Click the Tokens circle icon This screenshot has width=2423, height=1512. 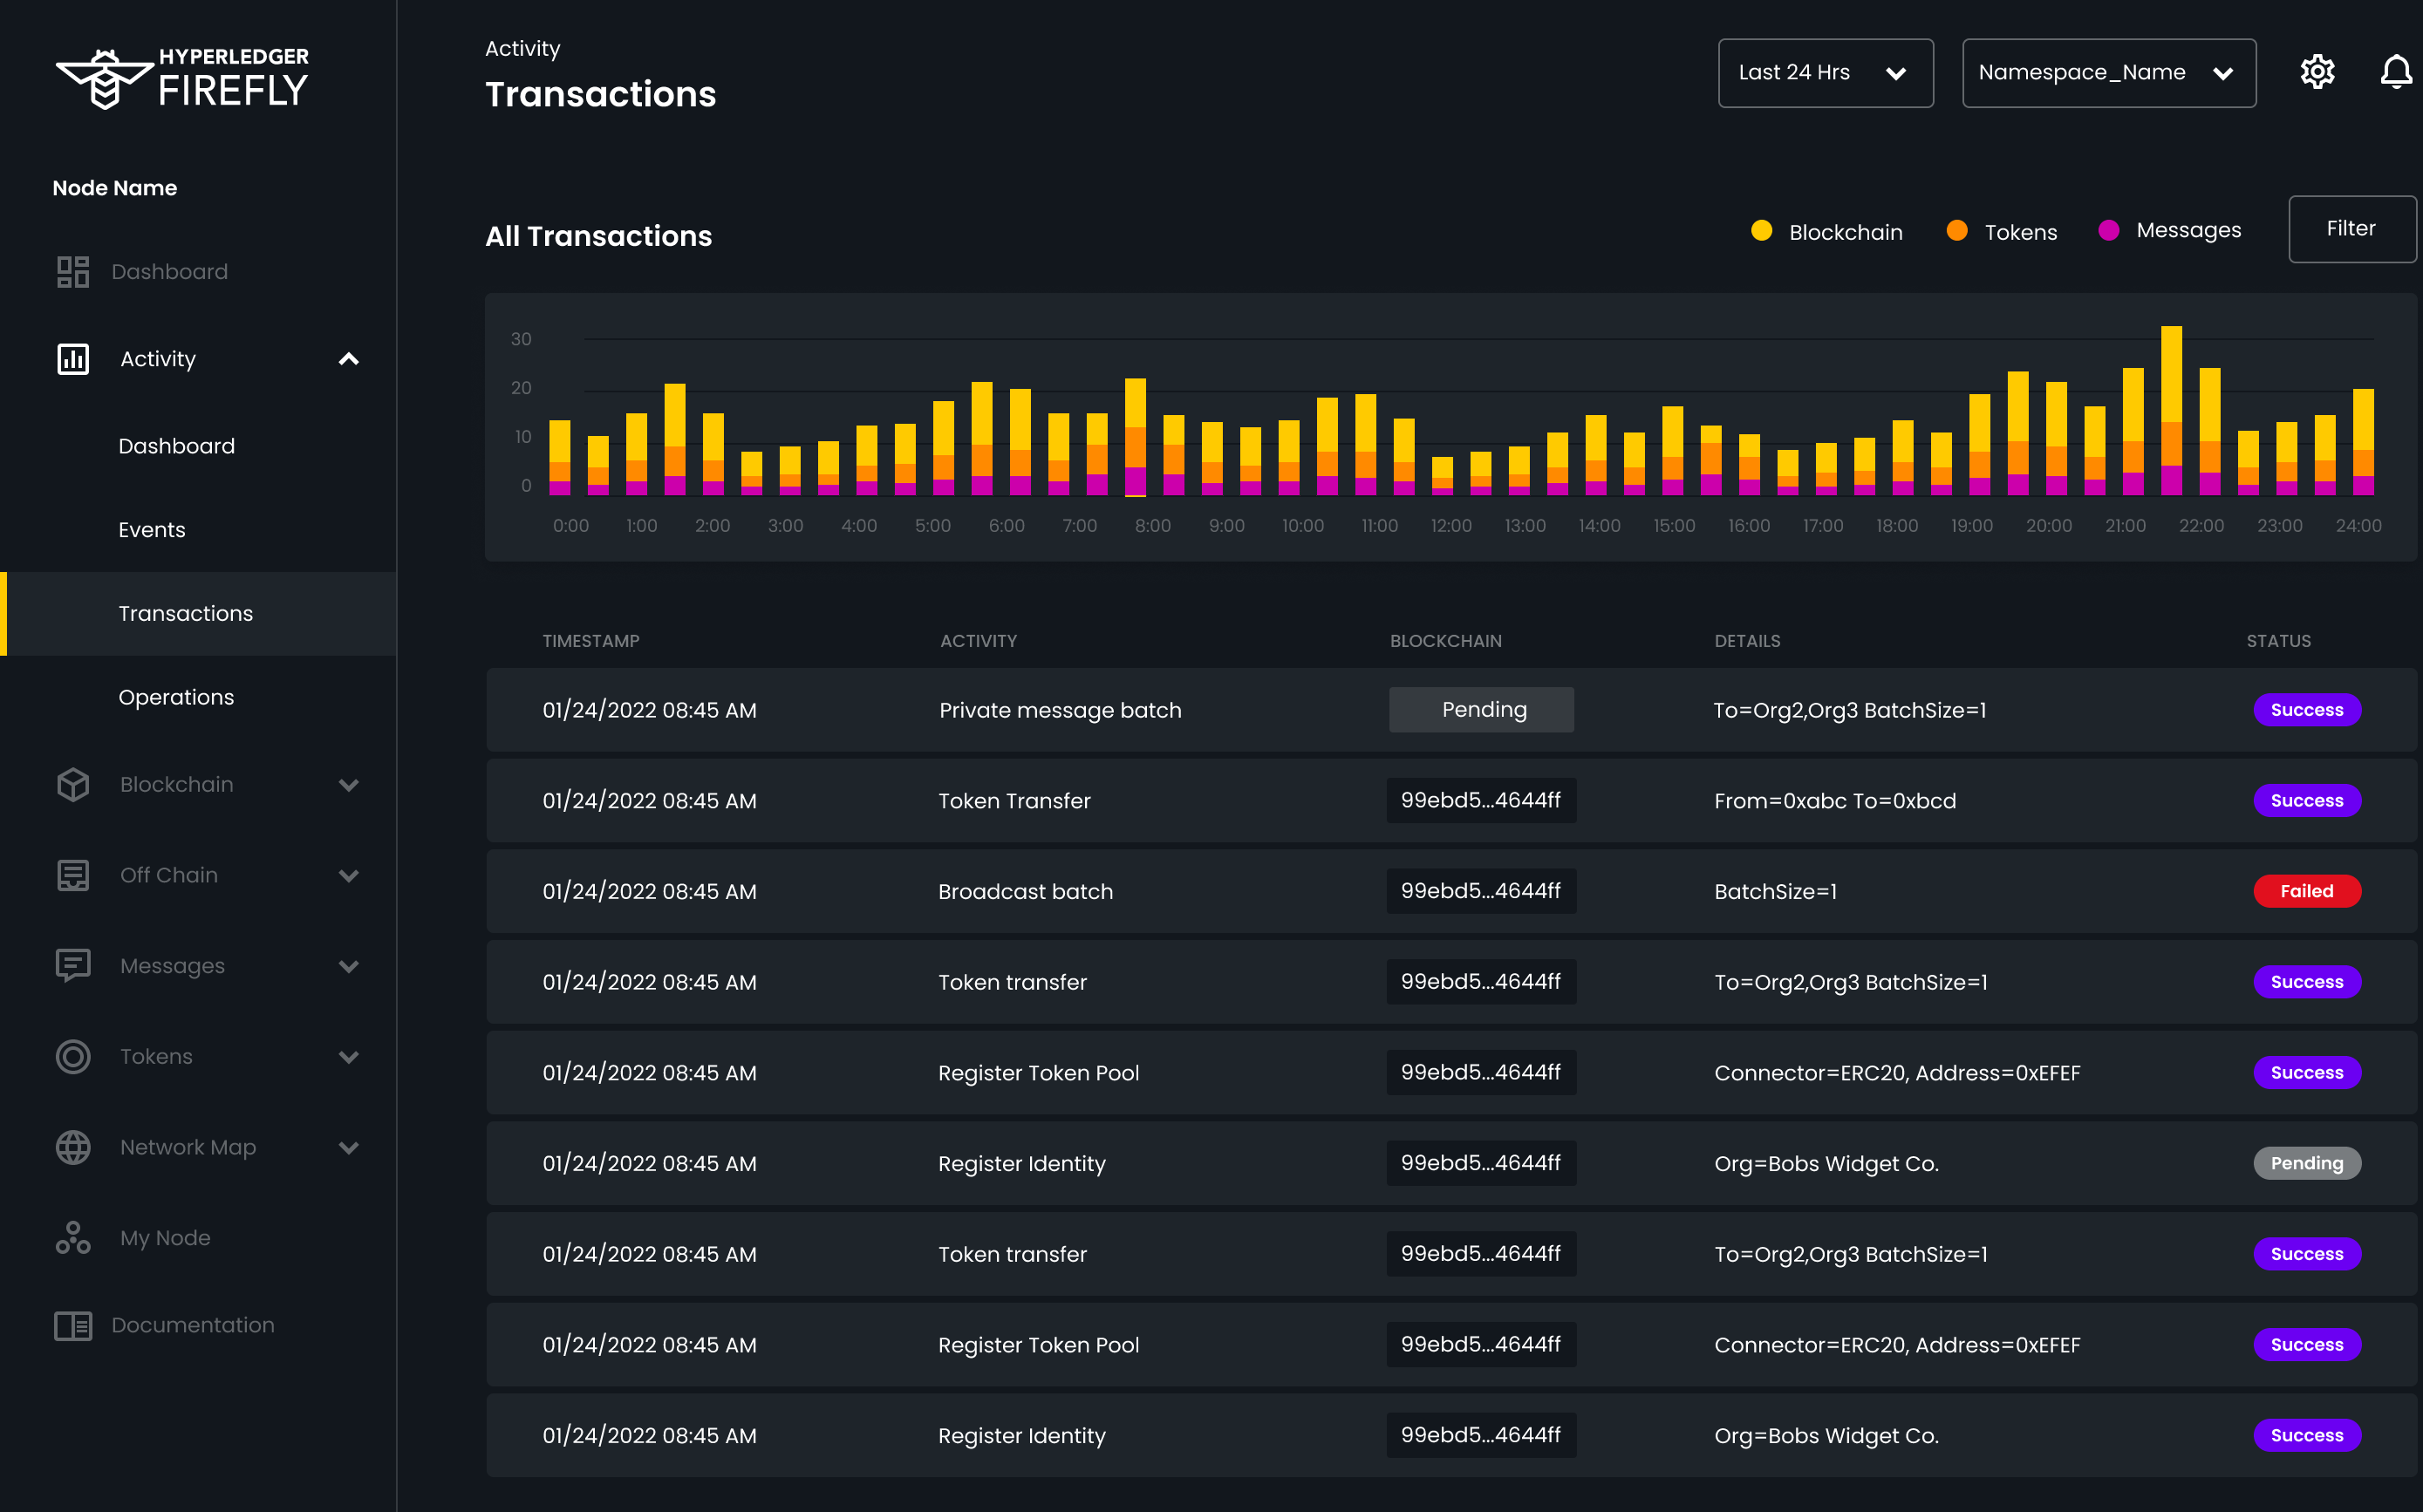tap(73, 1057)
